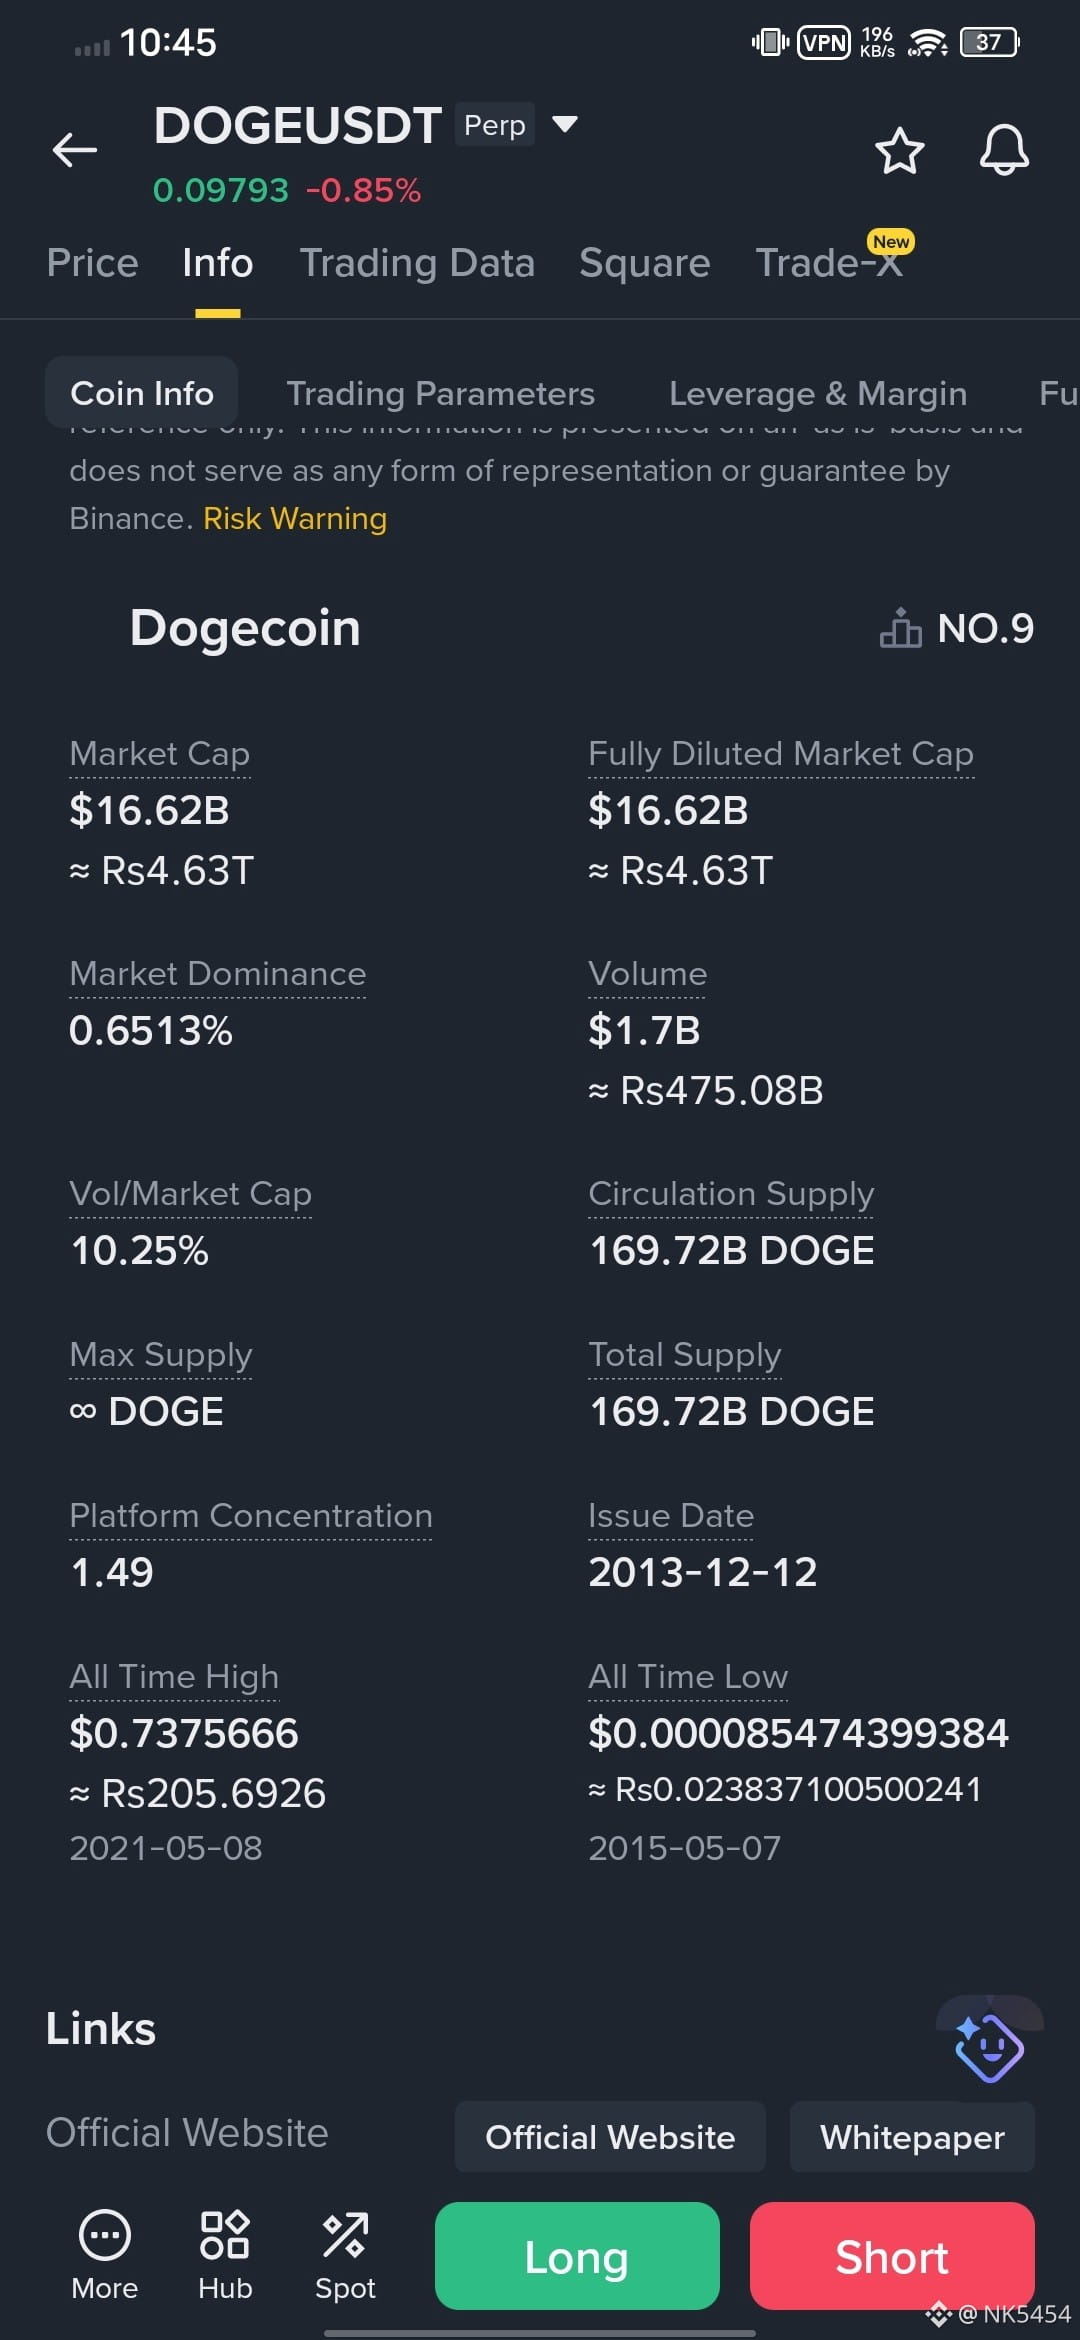1080x2340 pixels.
Task: Select Trading Parameters sub-tab
Action: 440,393
